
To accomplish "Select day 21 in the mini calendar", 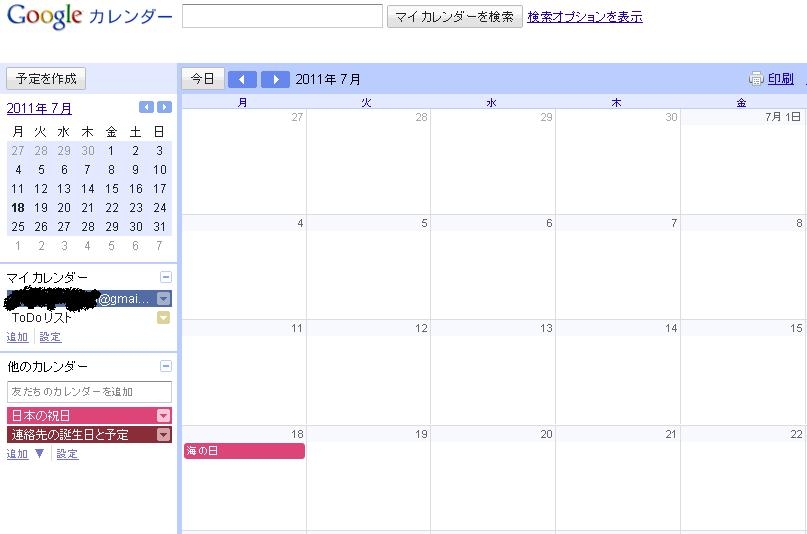I will pos(87,208).
